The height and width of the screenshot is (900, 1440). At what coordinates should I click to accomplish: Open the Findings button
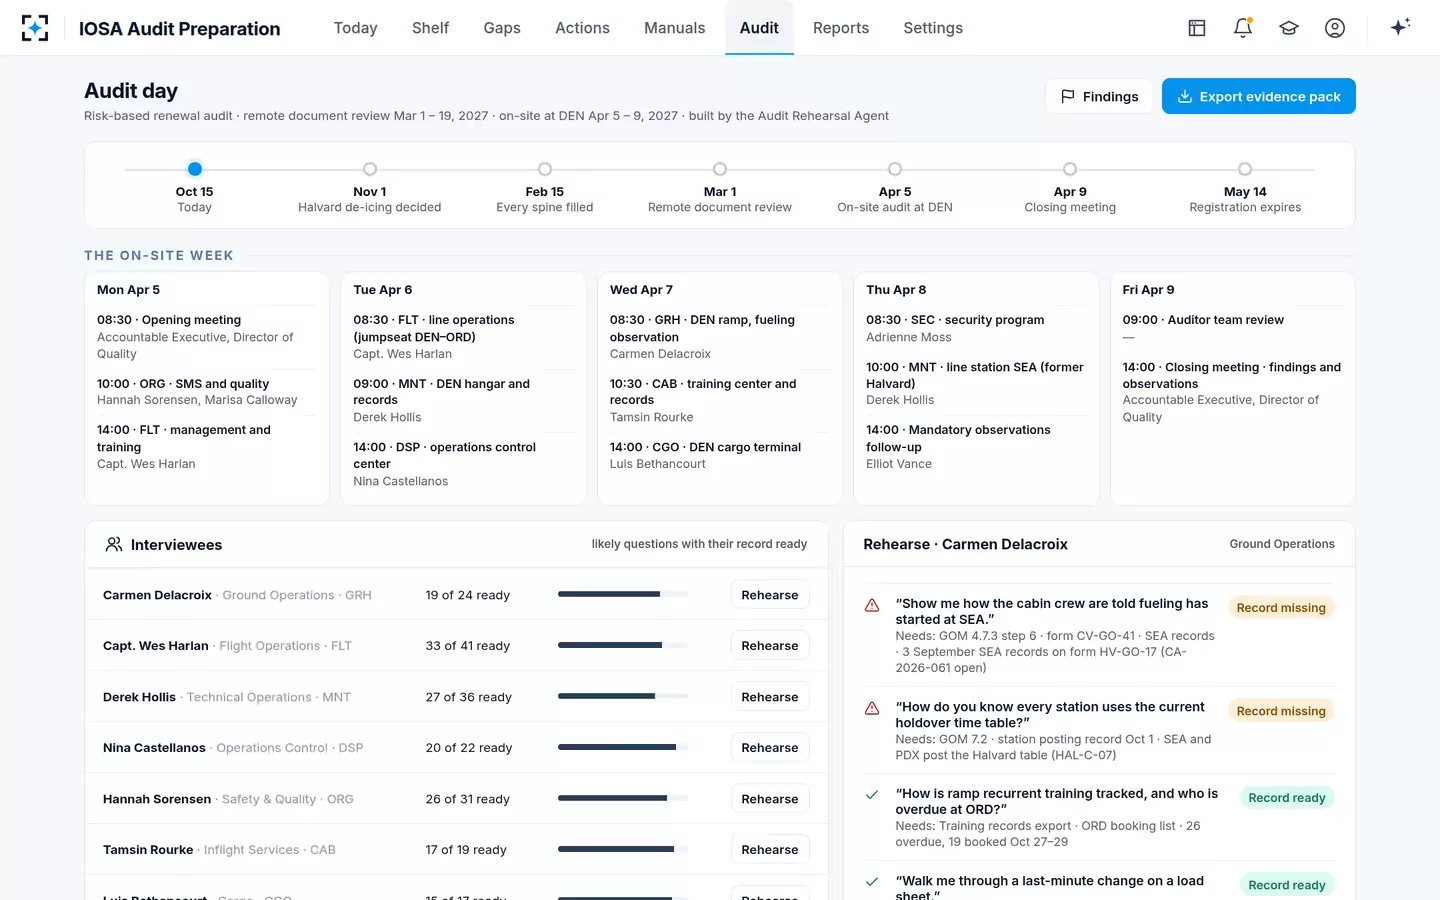[x=1099, y=96]
